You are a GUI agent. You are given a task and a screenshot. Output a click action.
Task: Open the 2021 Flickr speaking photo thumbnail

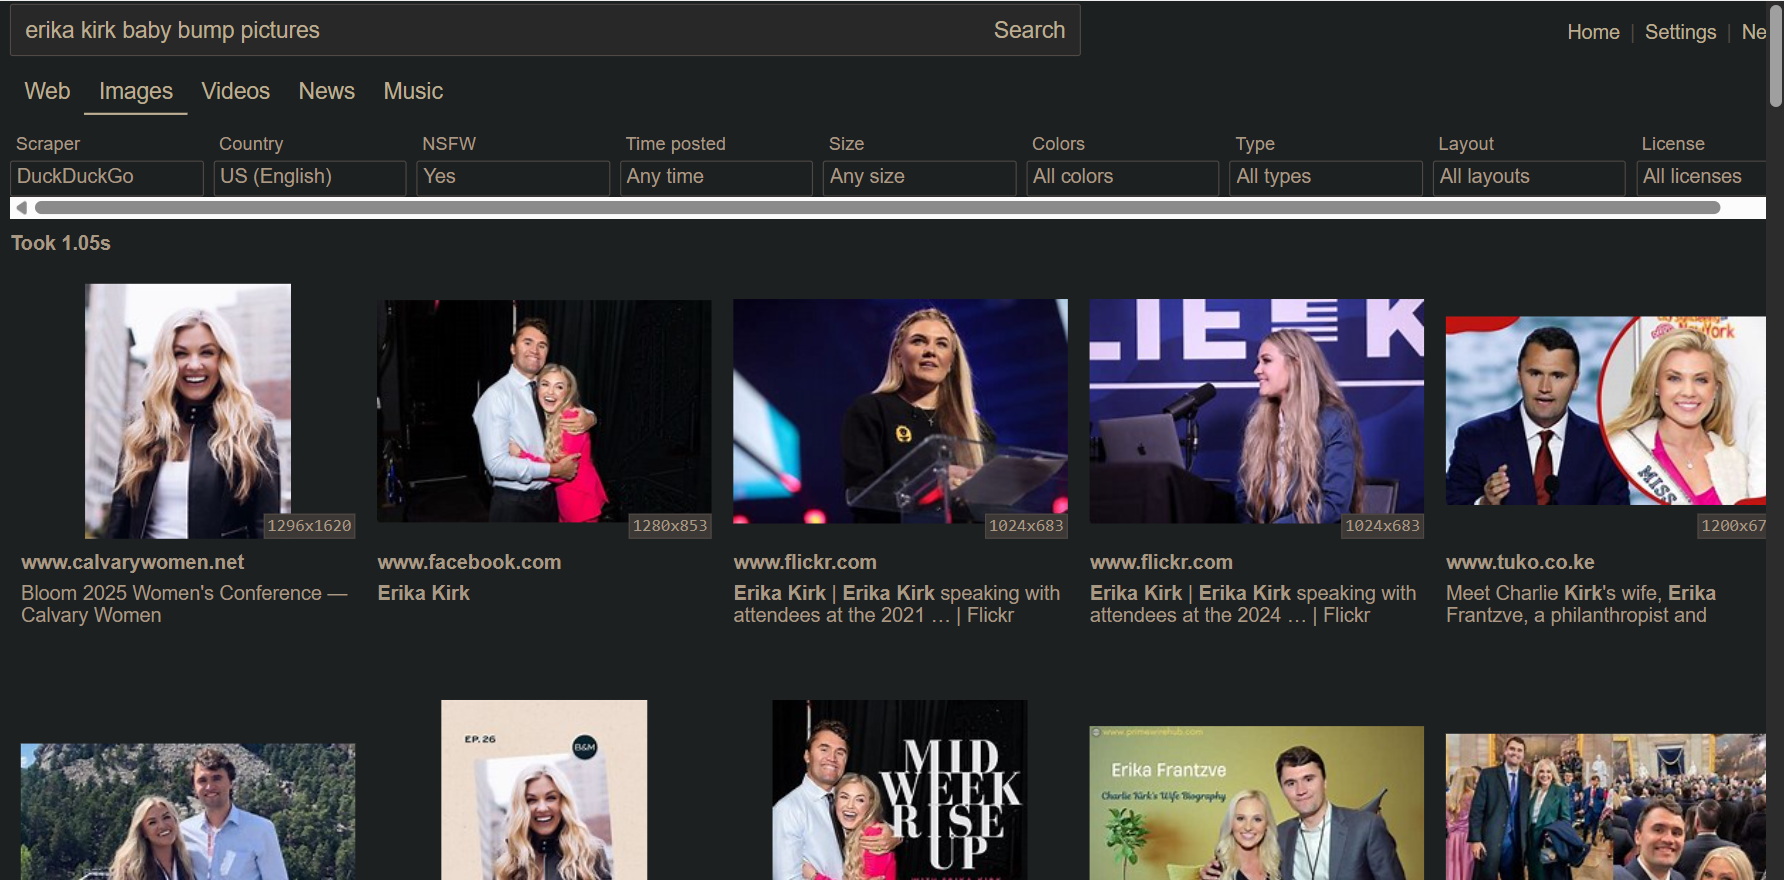(900, 411)
